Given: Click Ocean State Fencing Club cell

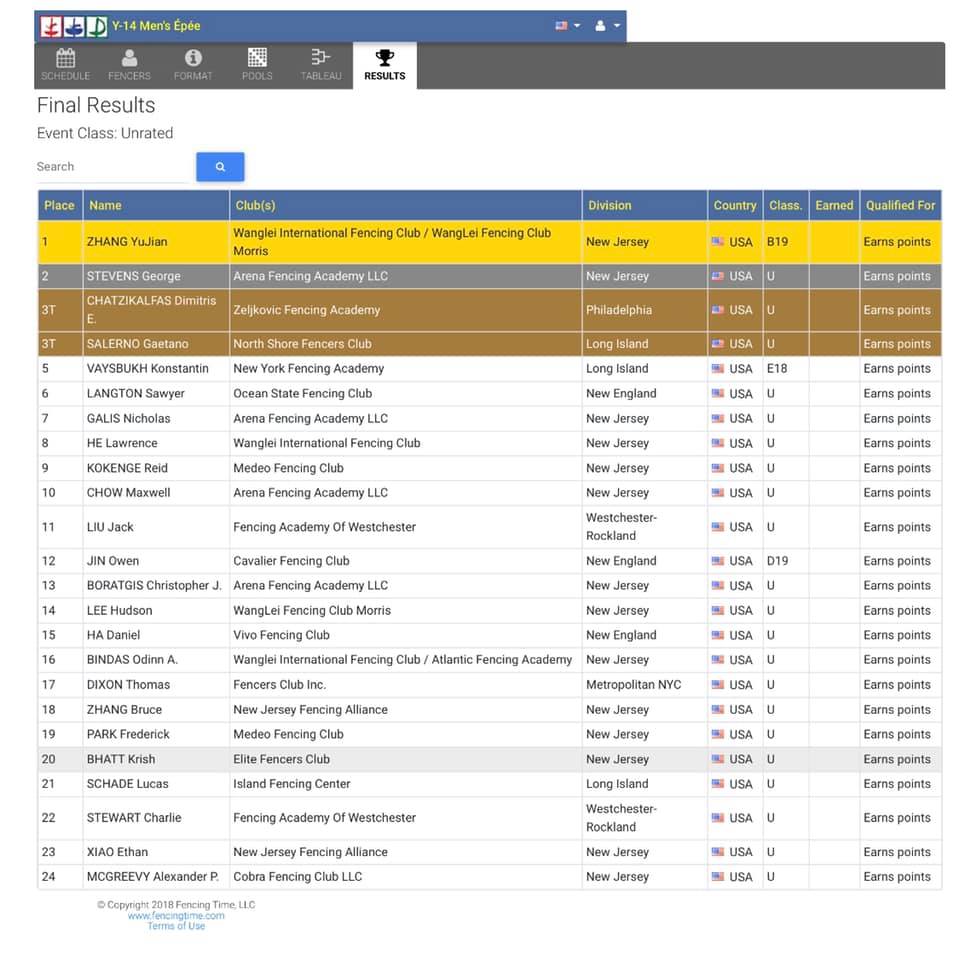Looking at the screenshot, I should point(405,394).
